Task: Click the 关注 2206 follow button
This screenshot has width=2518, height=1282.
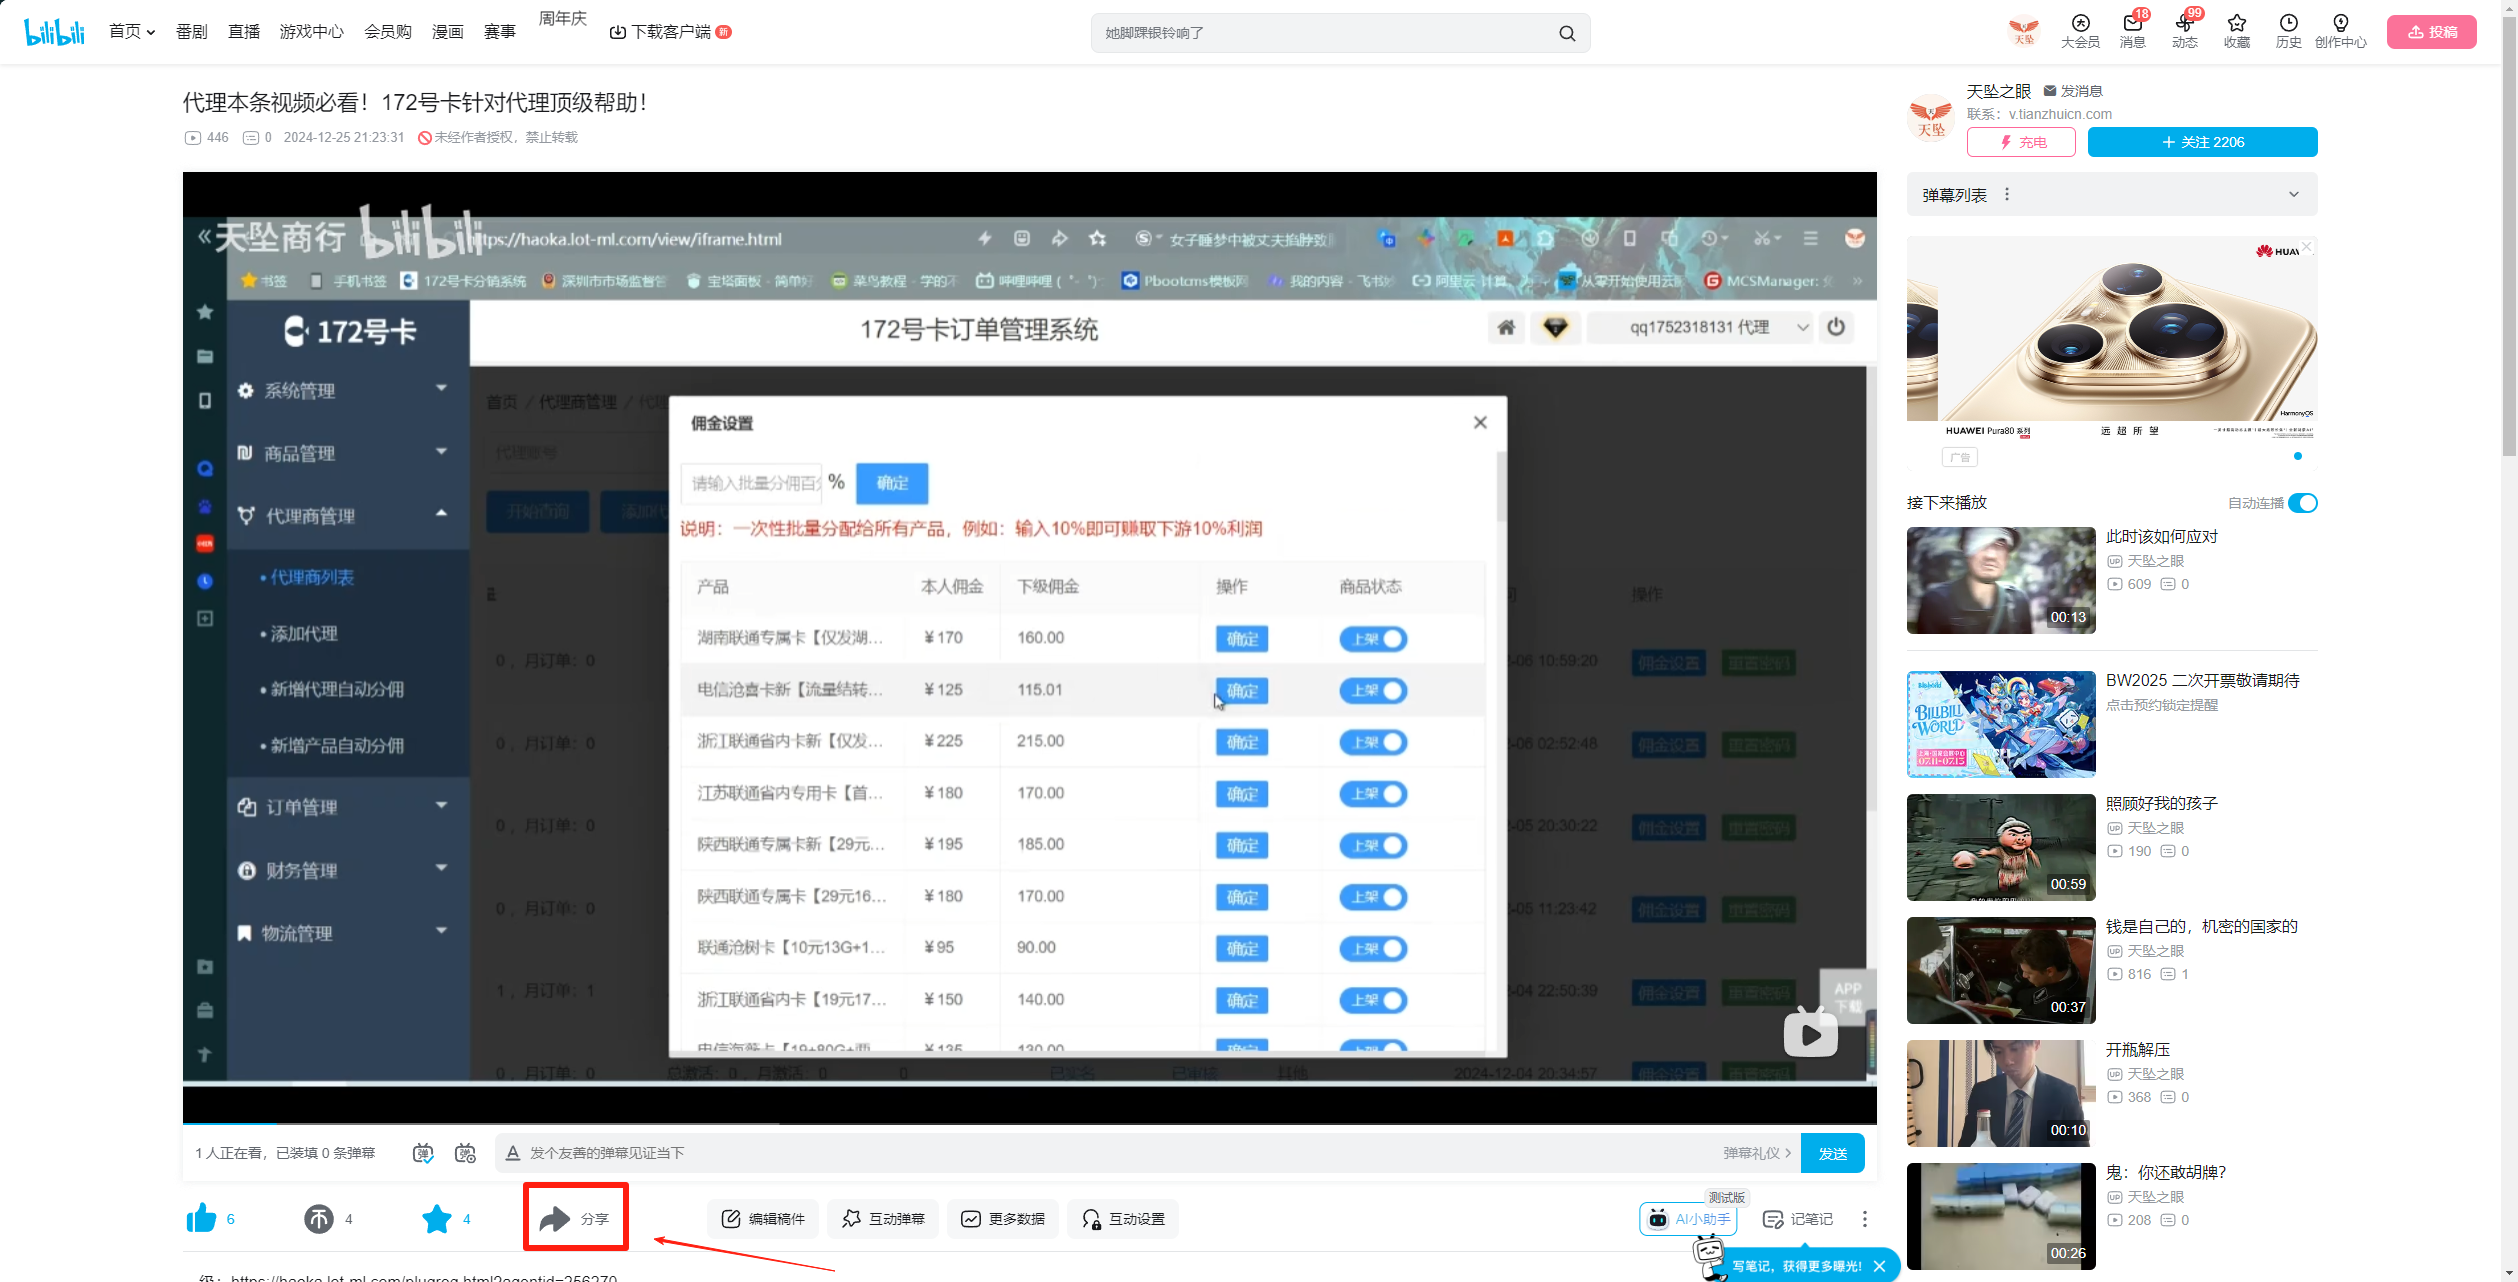Action: (x=2202, y=142)
